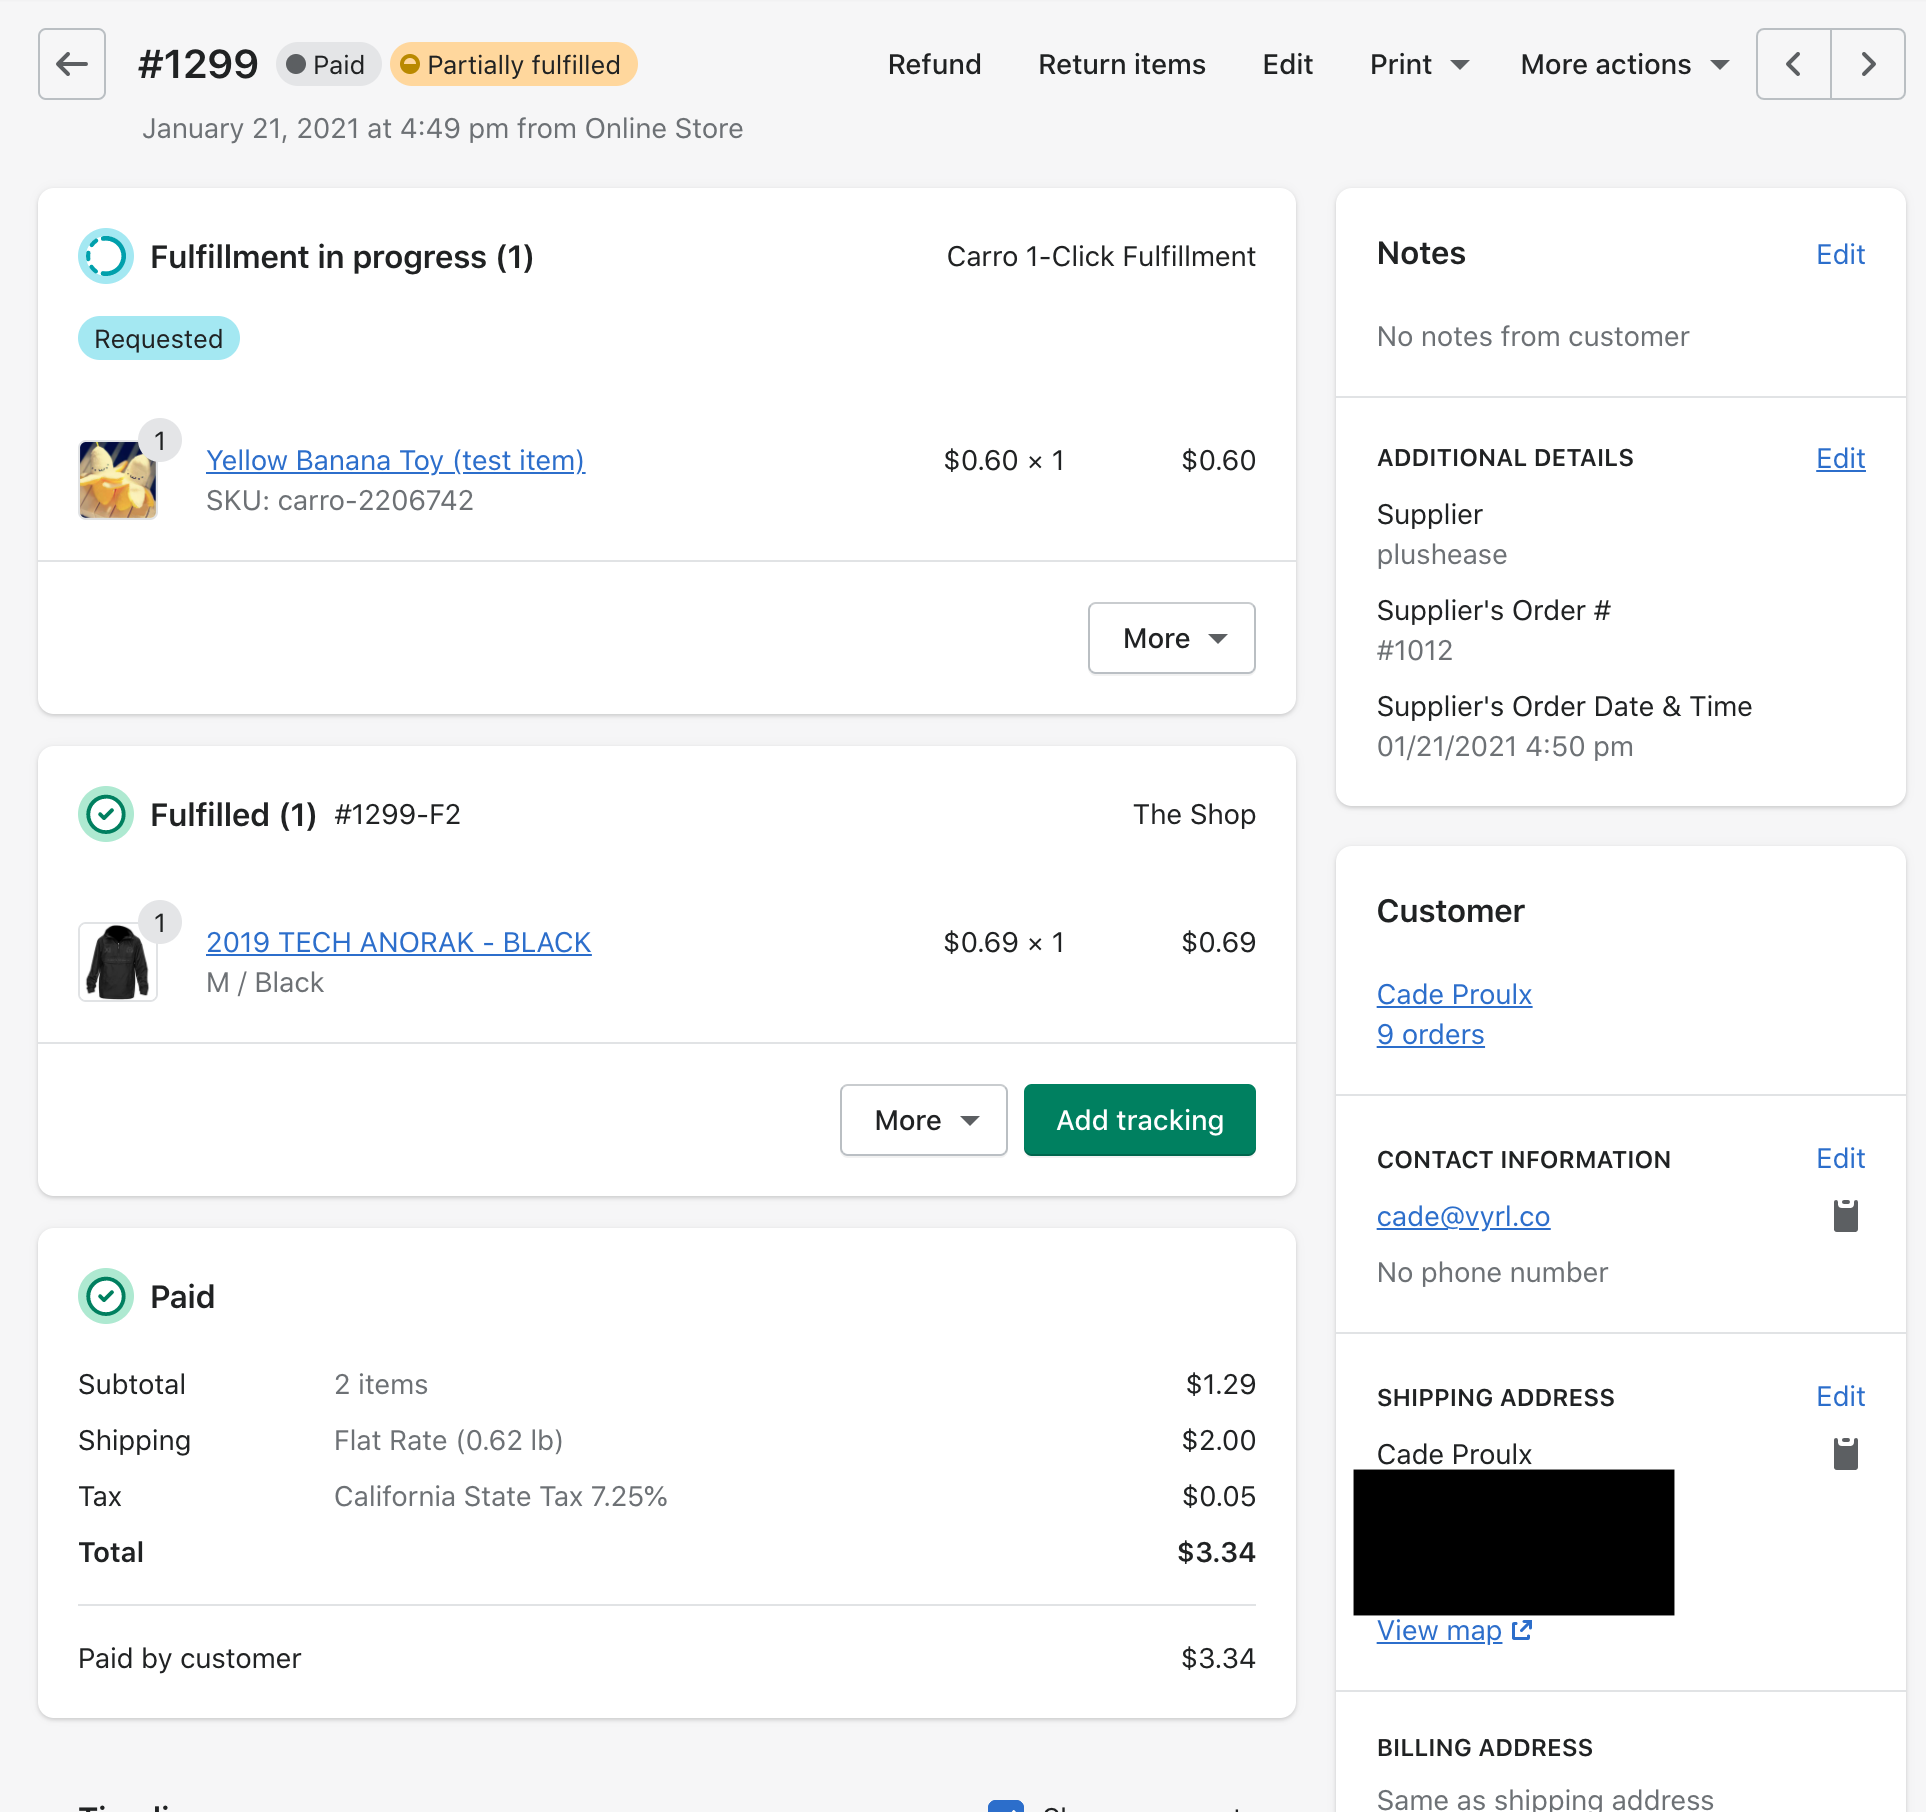The width and height of the screenshot is (1926, 1812).
Task: Open More dropdown beside Add tracking
Action: (x=923, y=1120)
